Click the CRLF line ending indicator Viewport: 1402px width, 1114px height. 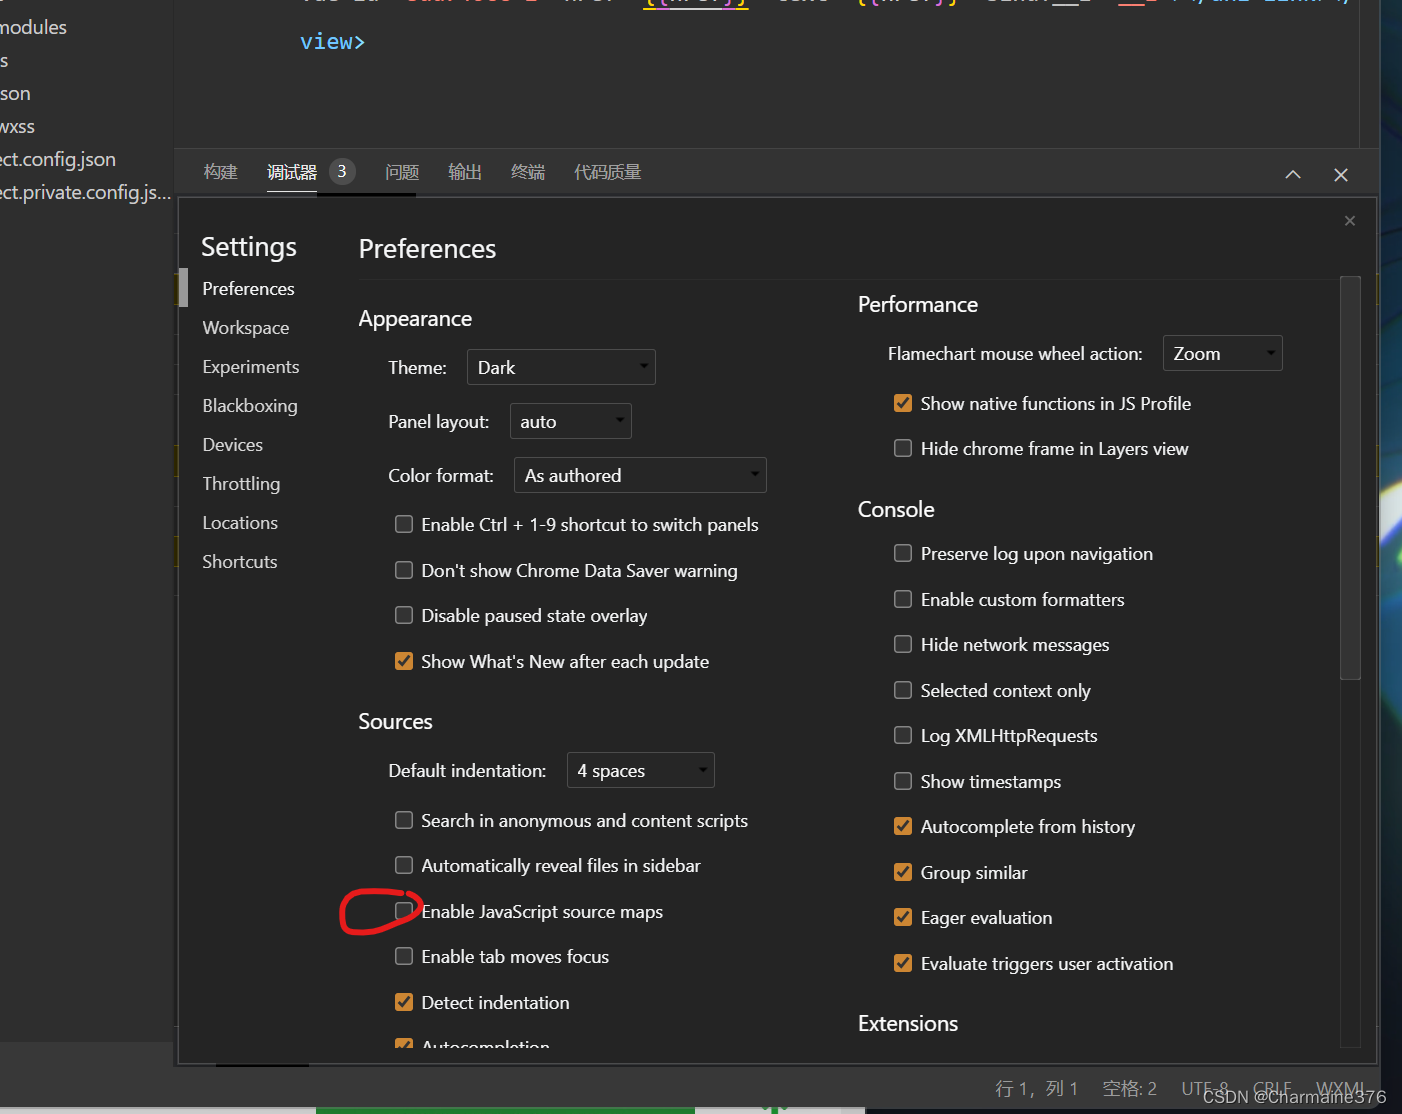[1271, 1088]
